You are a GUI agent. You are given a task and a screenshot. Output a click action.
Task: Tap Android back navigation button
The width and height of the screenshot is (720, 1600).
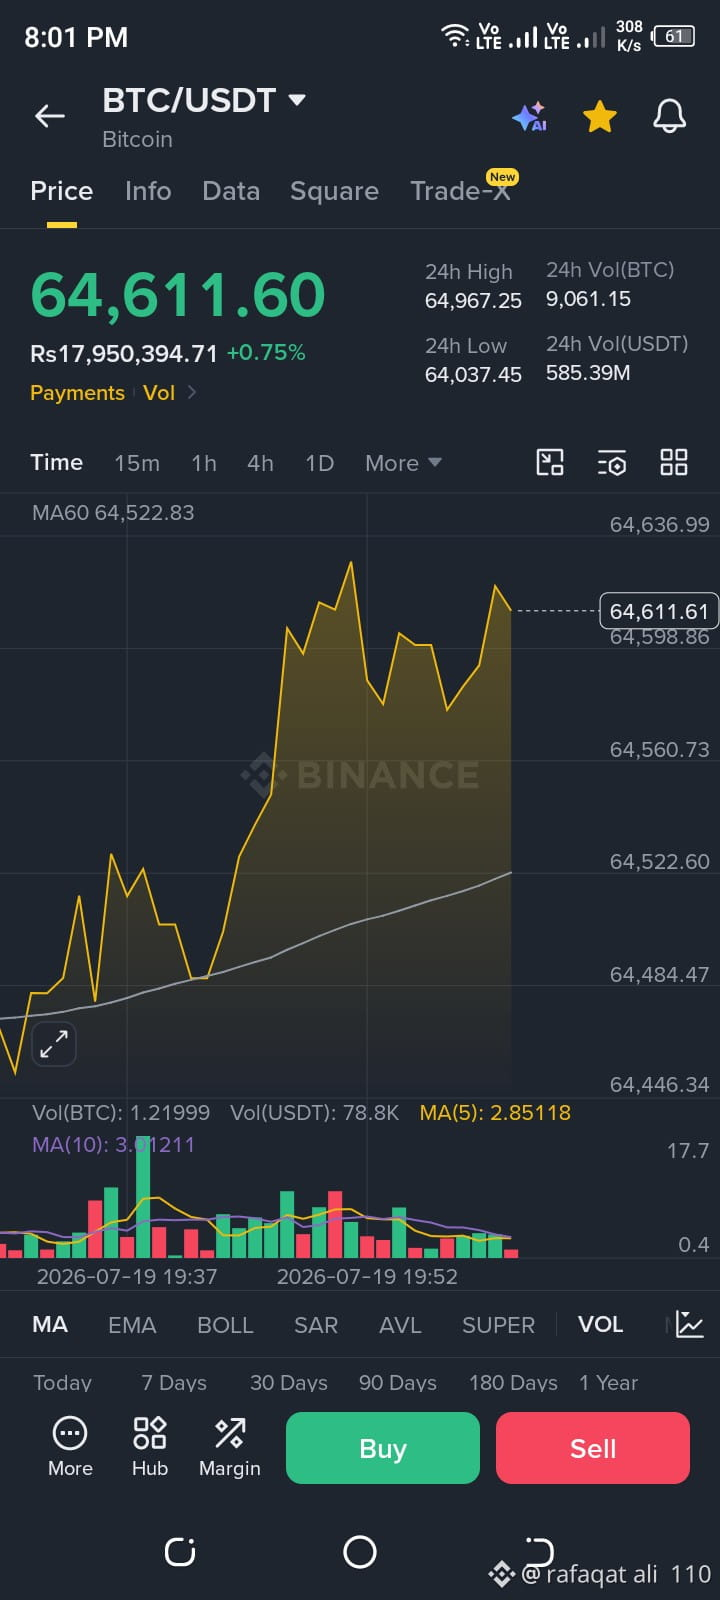(x=539, y=1552)
